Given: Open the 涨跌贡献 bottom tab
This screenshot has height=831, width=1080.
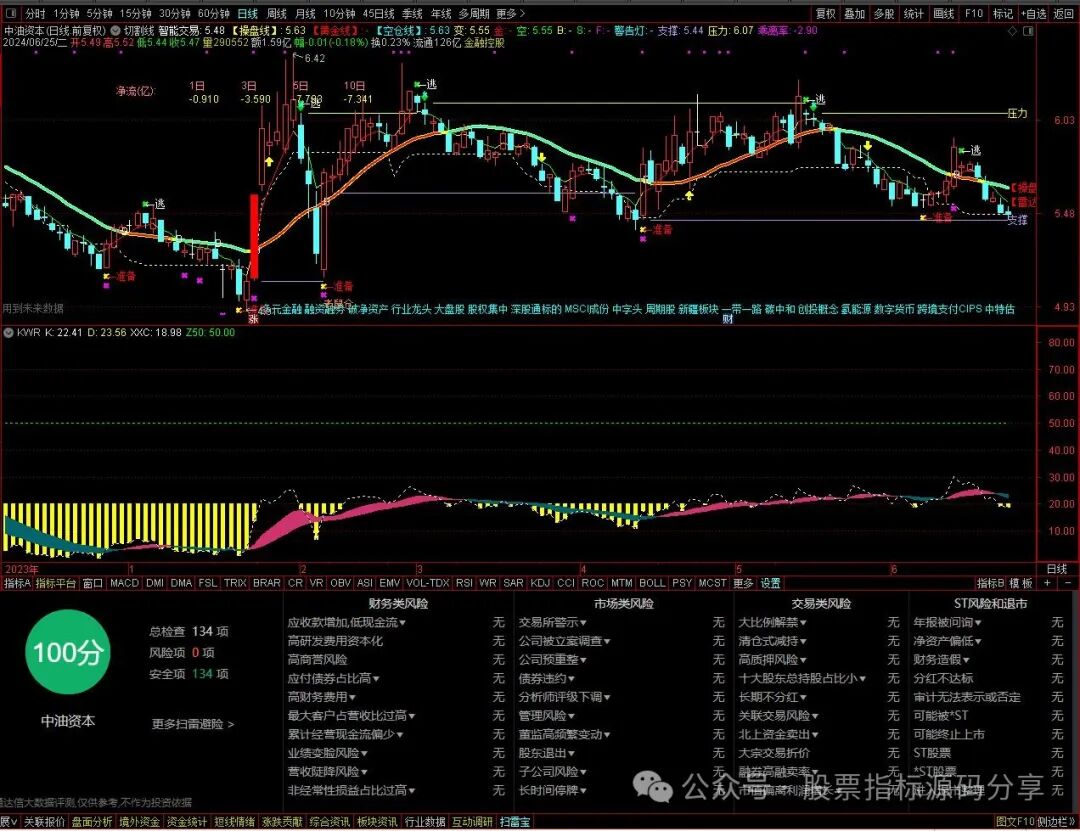Looking at the screenshot, I should (282, 822).
